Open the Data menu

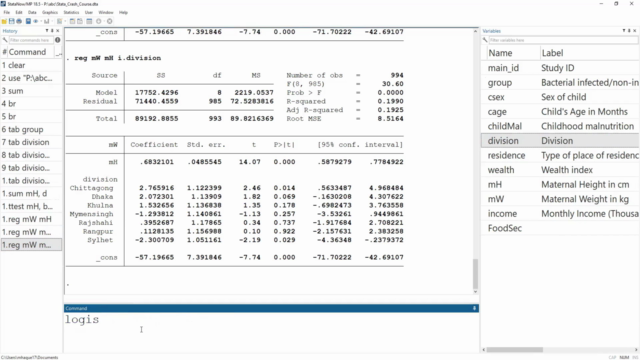pyautogui.click(x=32, y=12)
